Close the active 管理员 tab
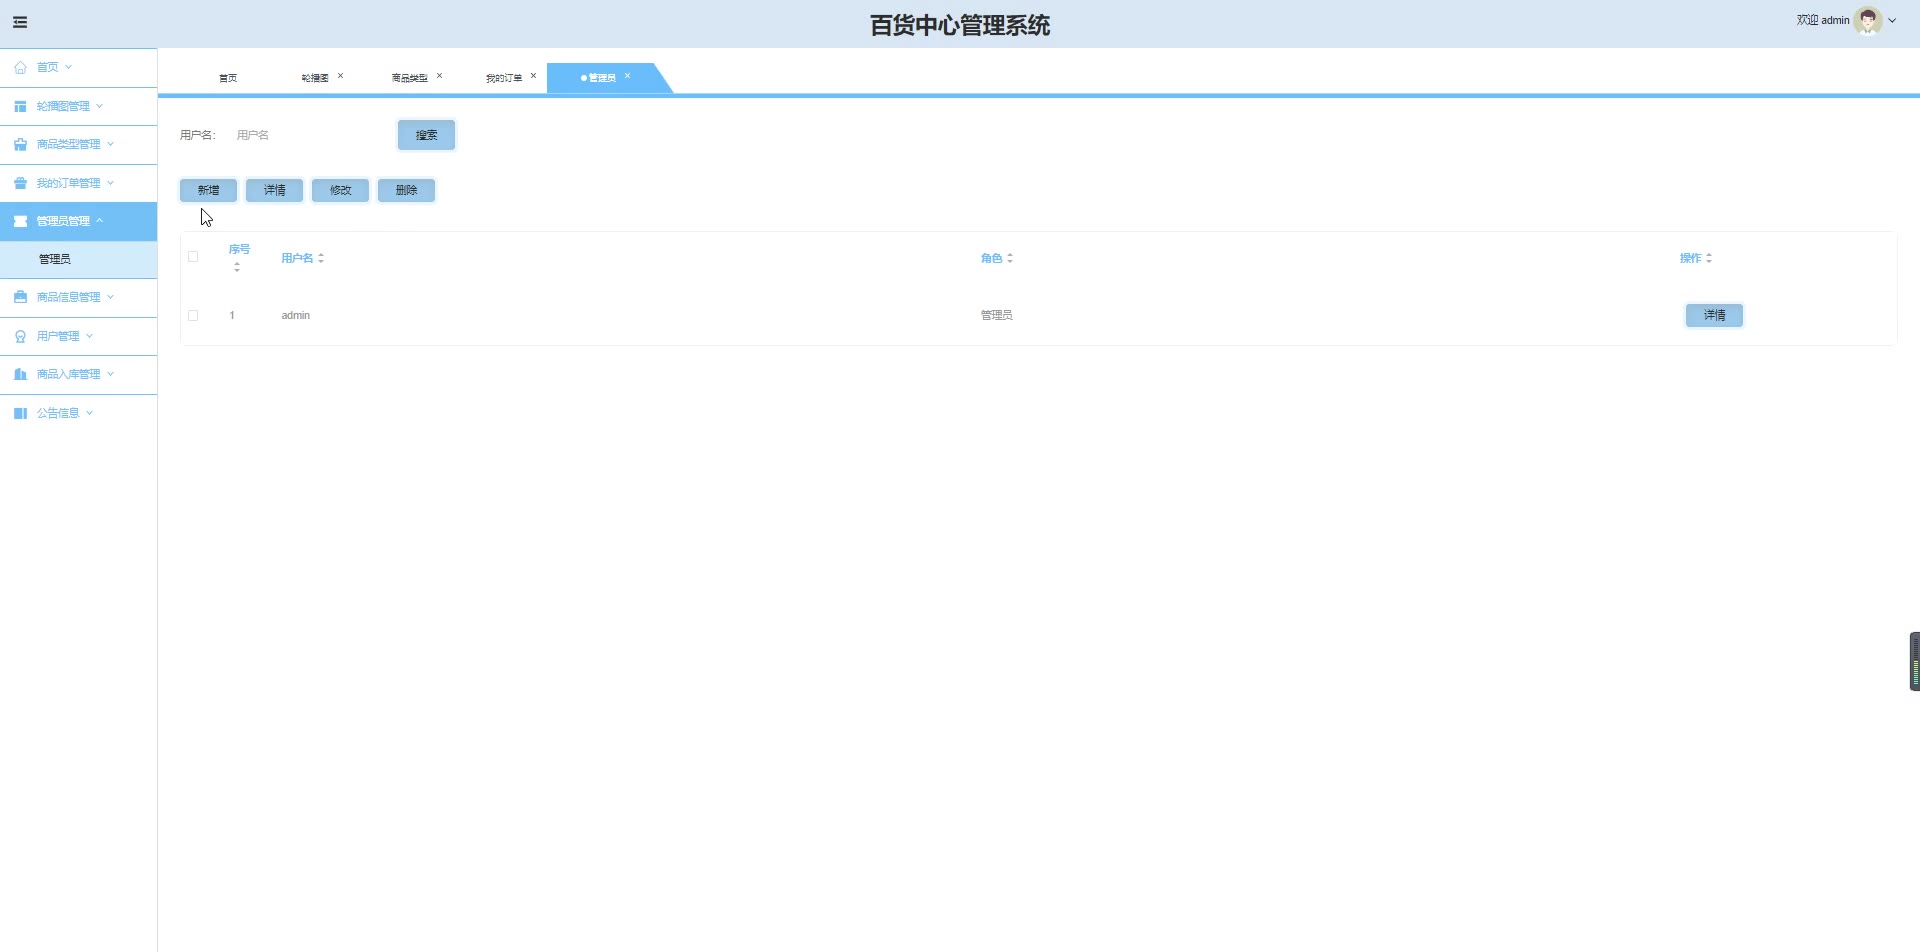1920x952 pixels. 627,76
